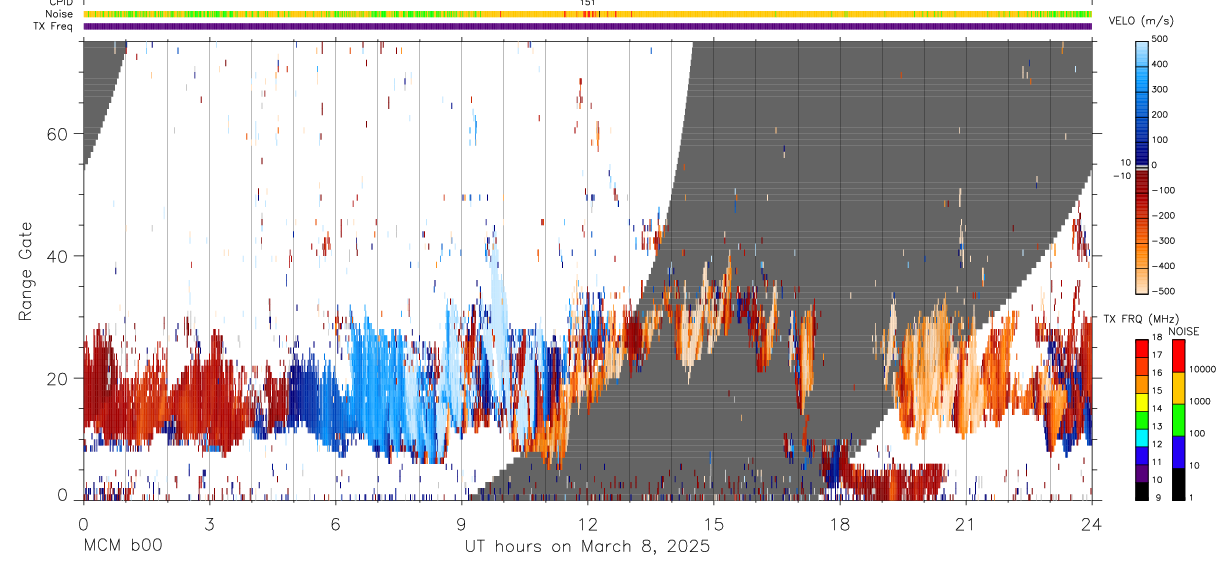This screenshot has width=1228, height=567.
Task: Click the TX Freq row label at top
Action: tap(54, 26)
